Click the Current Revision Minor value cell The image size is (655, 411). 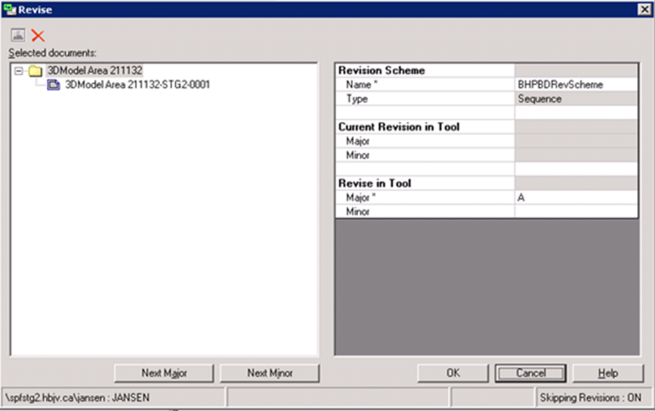(575, 155)
